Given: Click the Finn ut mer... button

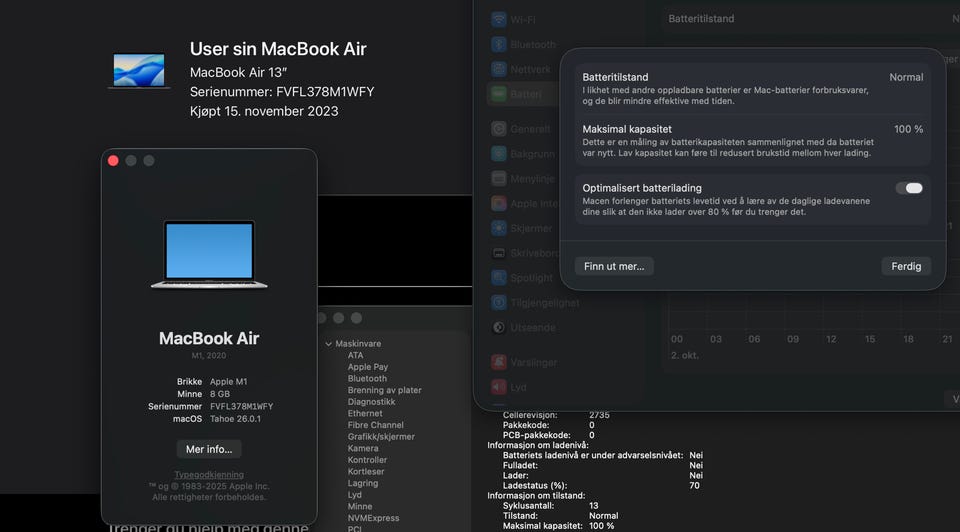Looking at the screenshot, I should 613,266.
